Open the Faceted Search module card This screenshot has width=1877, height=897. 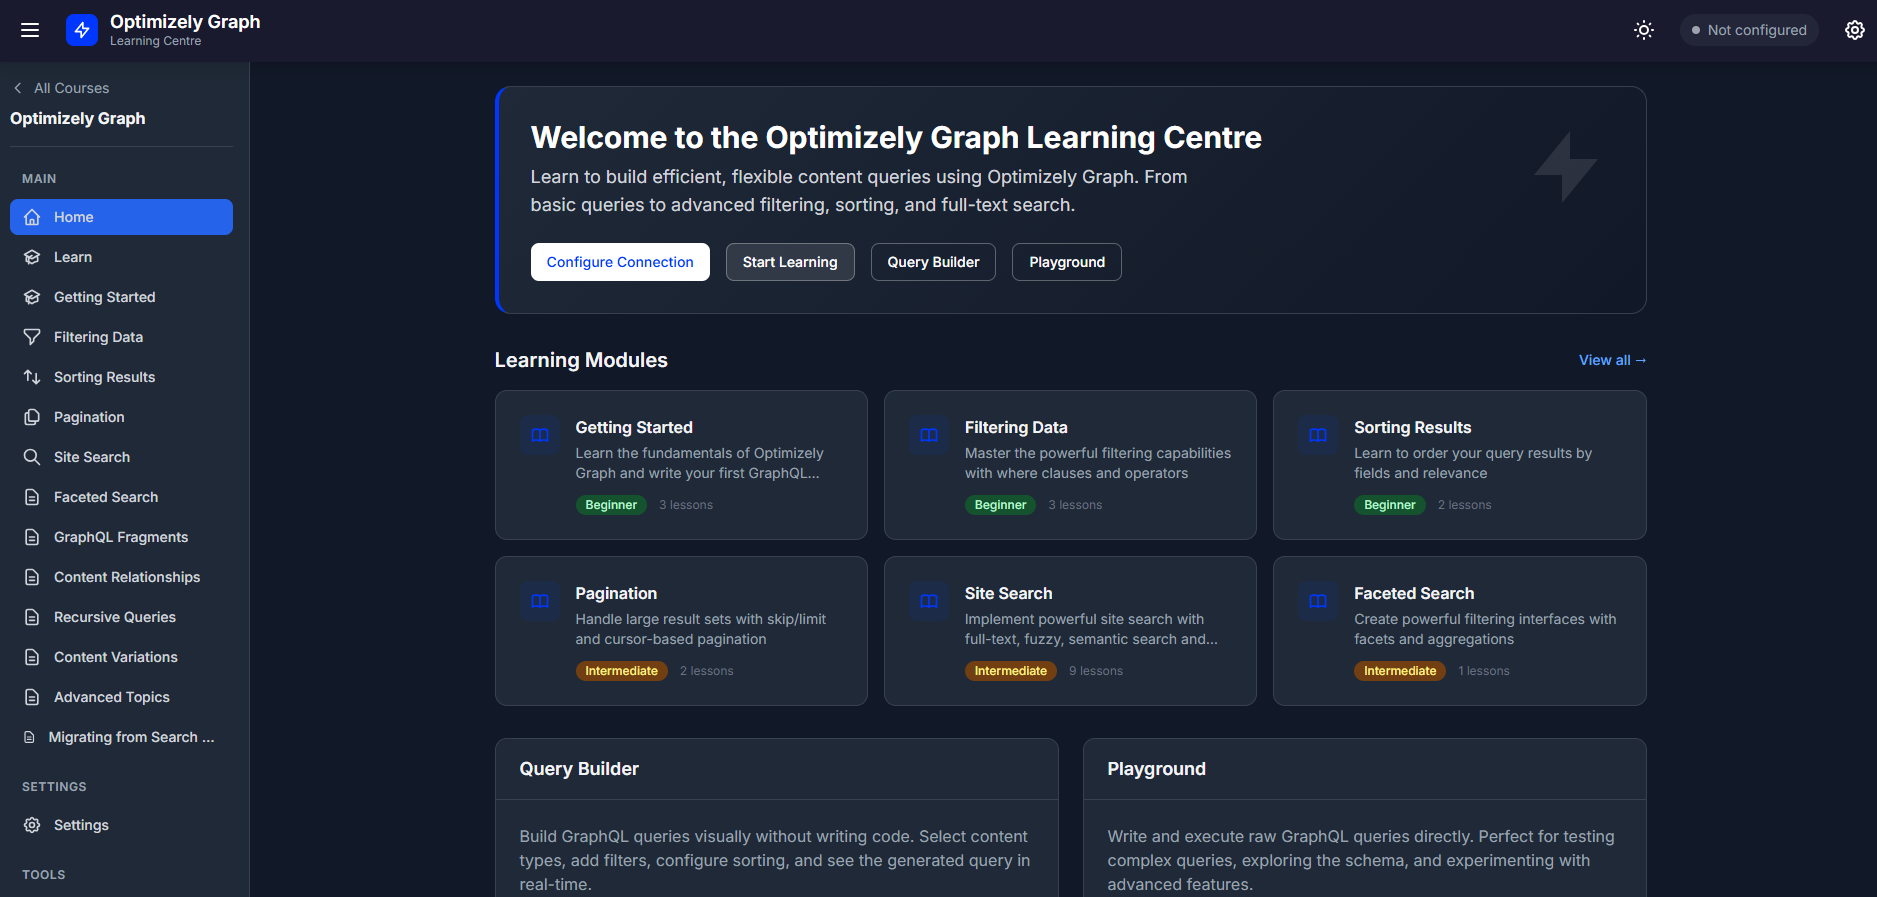pos(1458,630)
